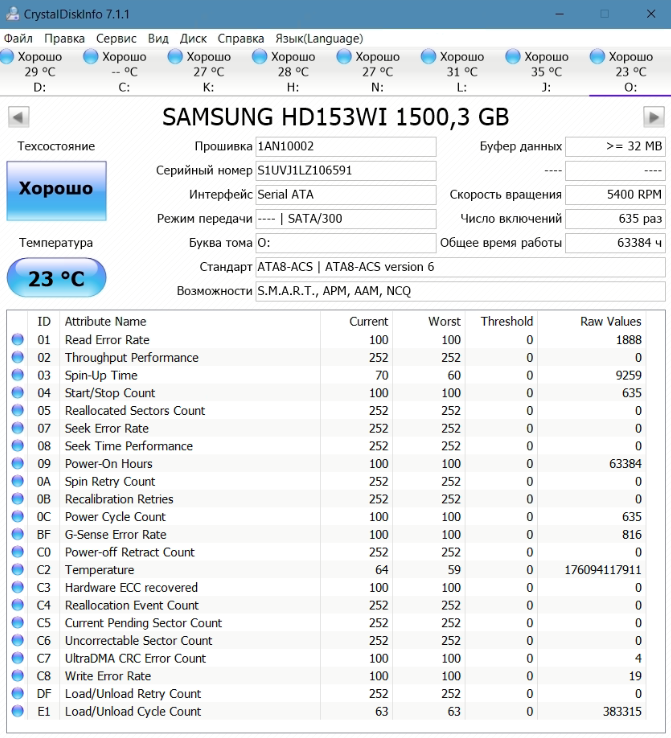Image resolution: width=671 pixels, height=738 pixels.
Task: Click the buffer size >= 32 MB field
Action: (615, 146)
